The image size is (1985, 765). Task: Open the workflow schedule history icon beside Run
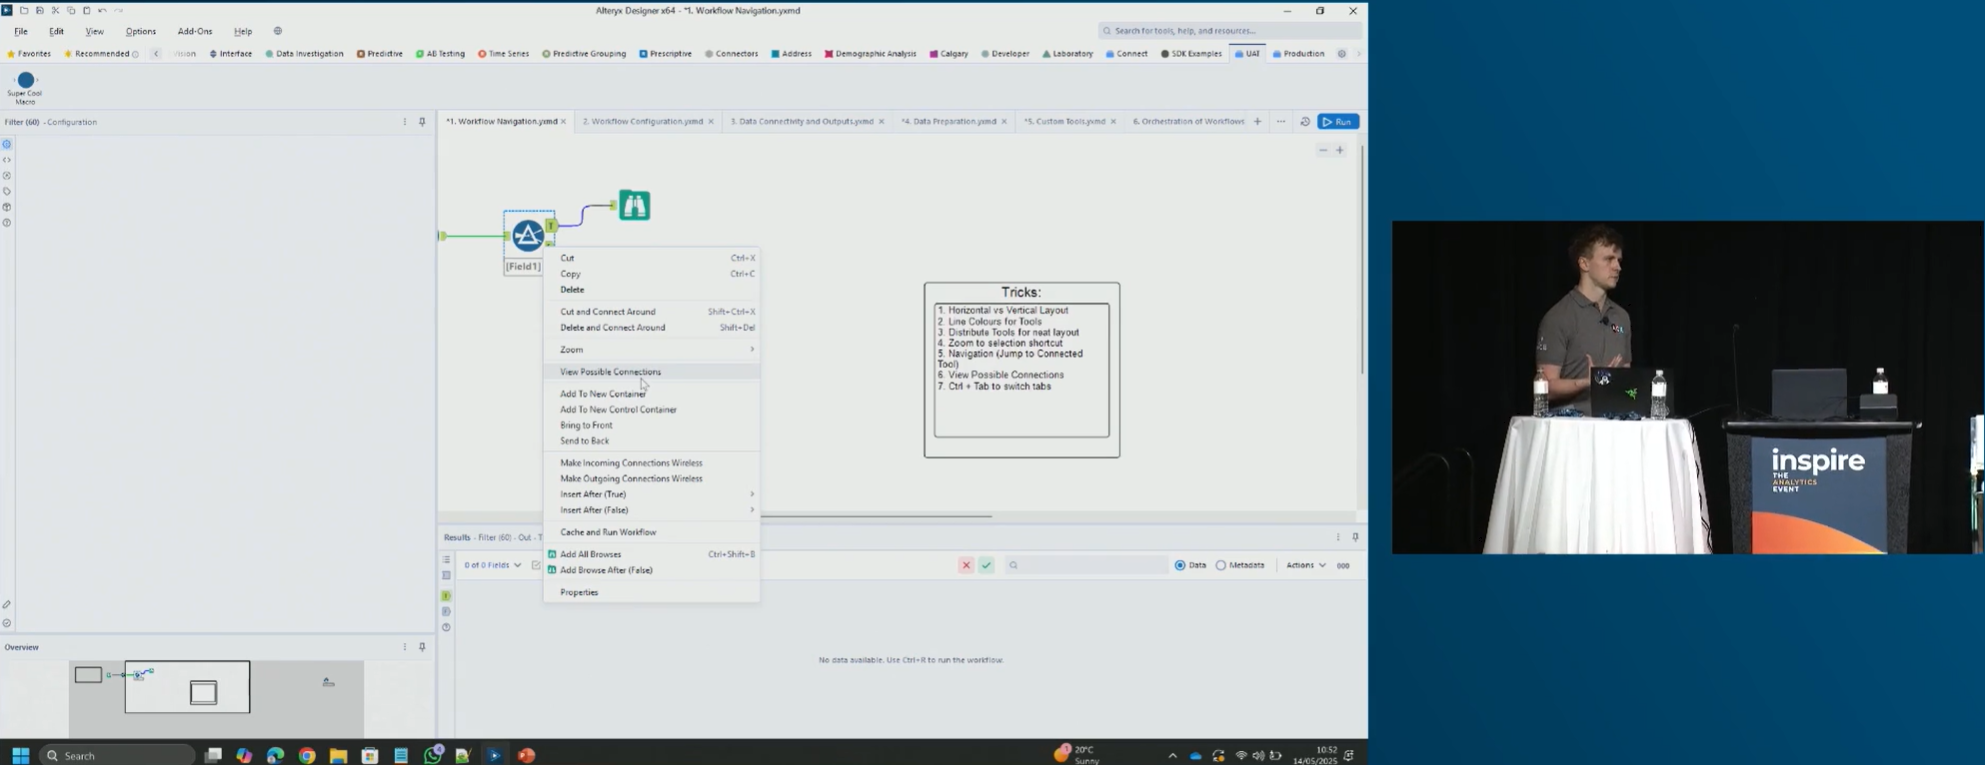pyautogui.click(x=1305, y=122)
